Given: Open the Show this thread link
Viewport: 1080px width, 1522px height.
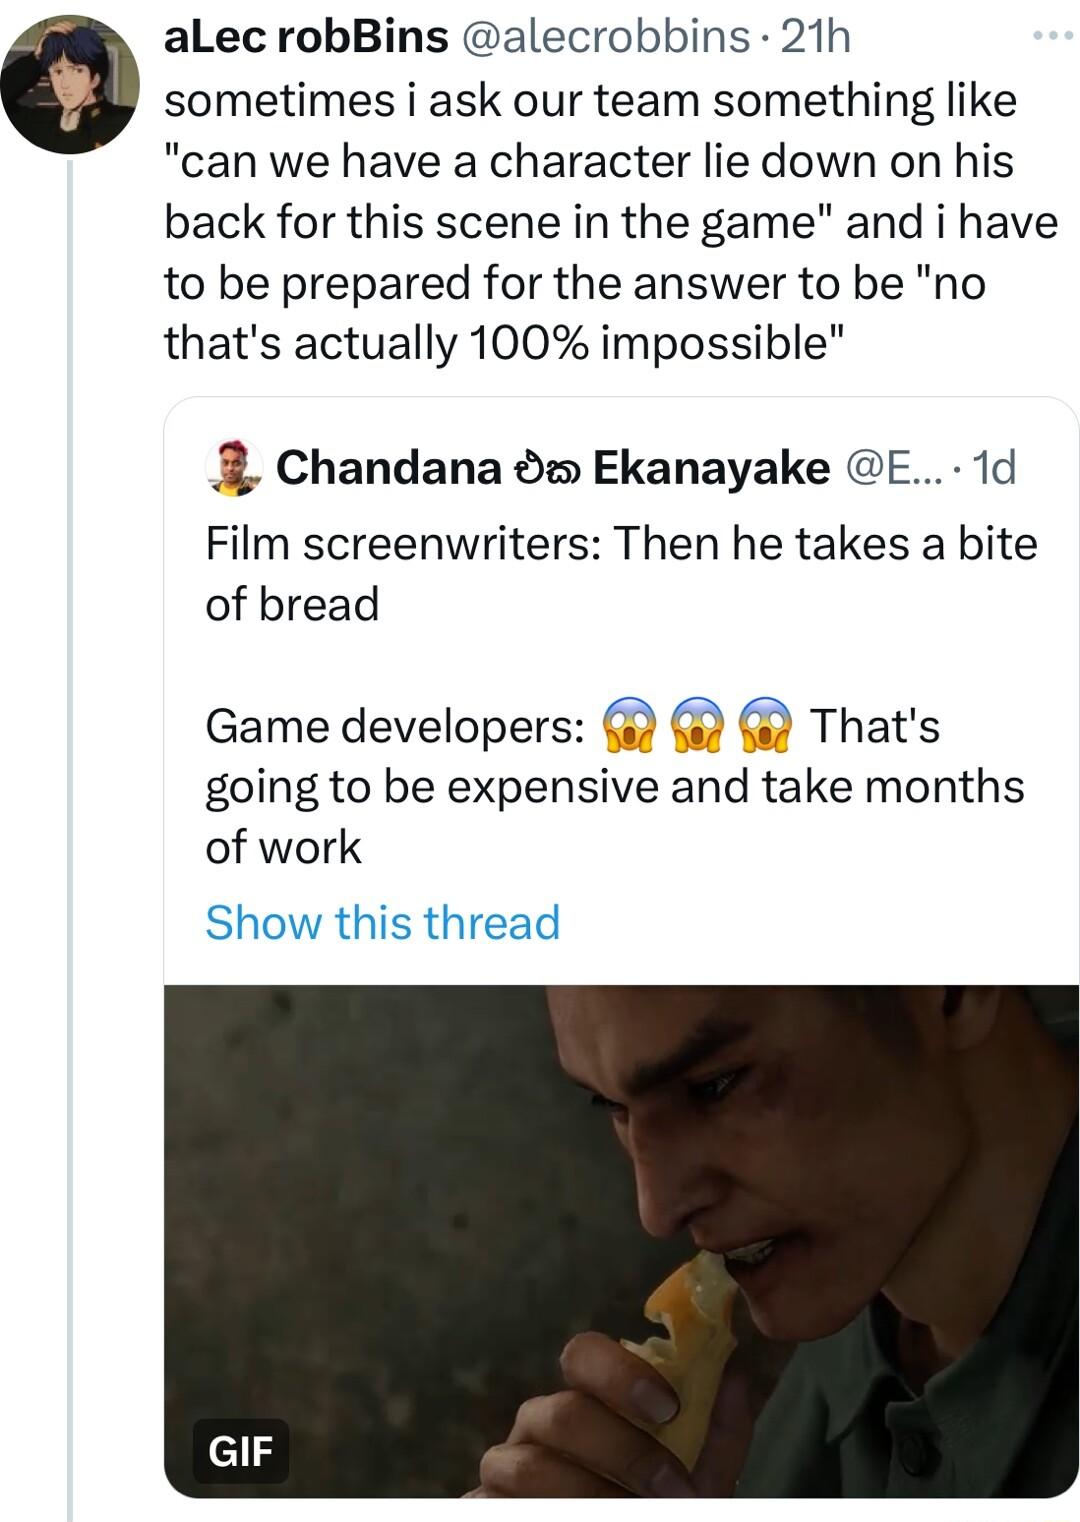Looking at the screenshot, I should pyautogui.click(x=383, y=923).
